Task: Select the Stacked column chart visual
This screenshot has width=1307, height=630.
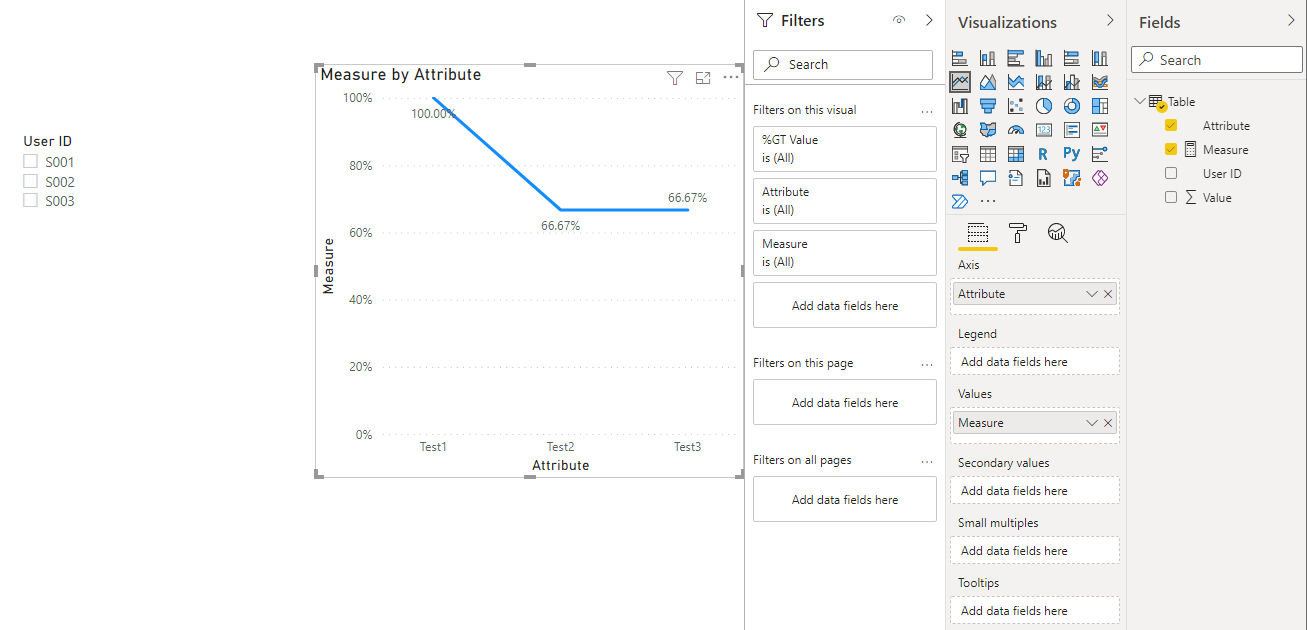Action: pyautogui.click(x=988, y=57)
